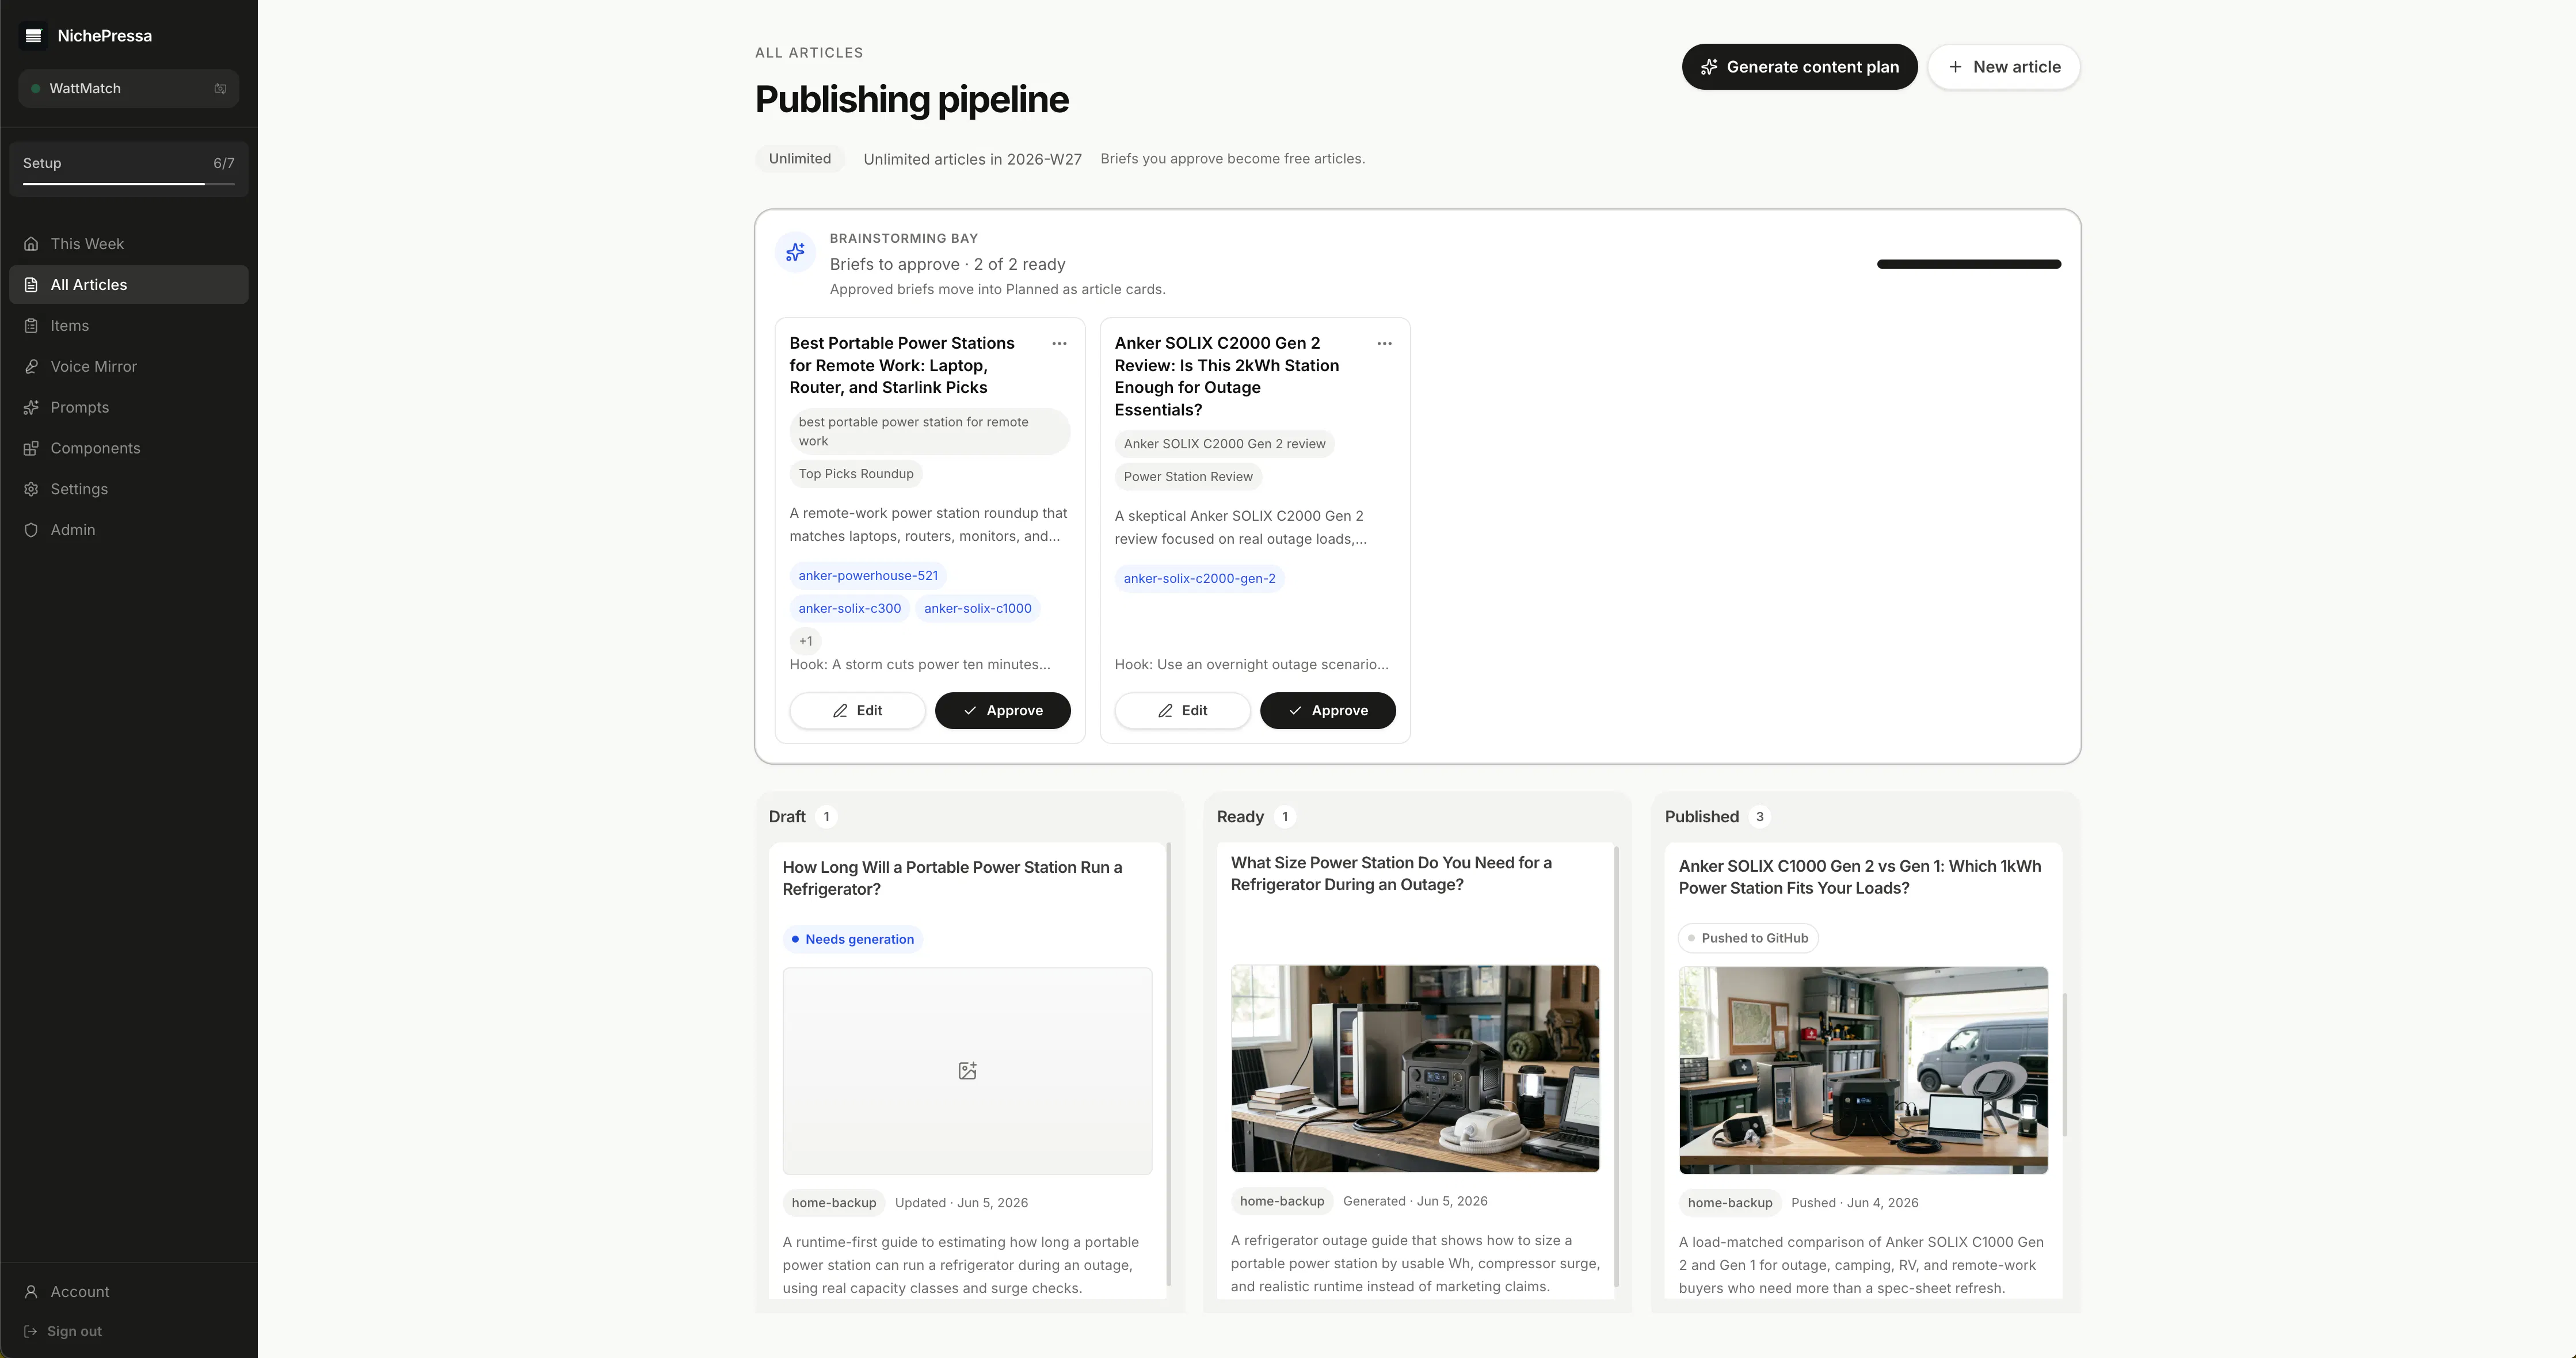The height and width of the screenshot is (1358, 2576).
Task: Click the icon beside the WattMatch name
Action: click(x=220, y=88)
